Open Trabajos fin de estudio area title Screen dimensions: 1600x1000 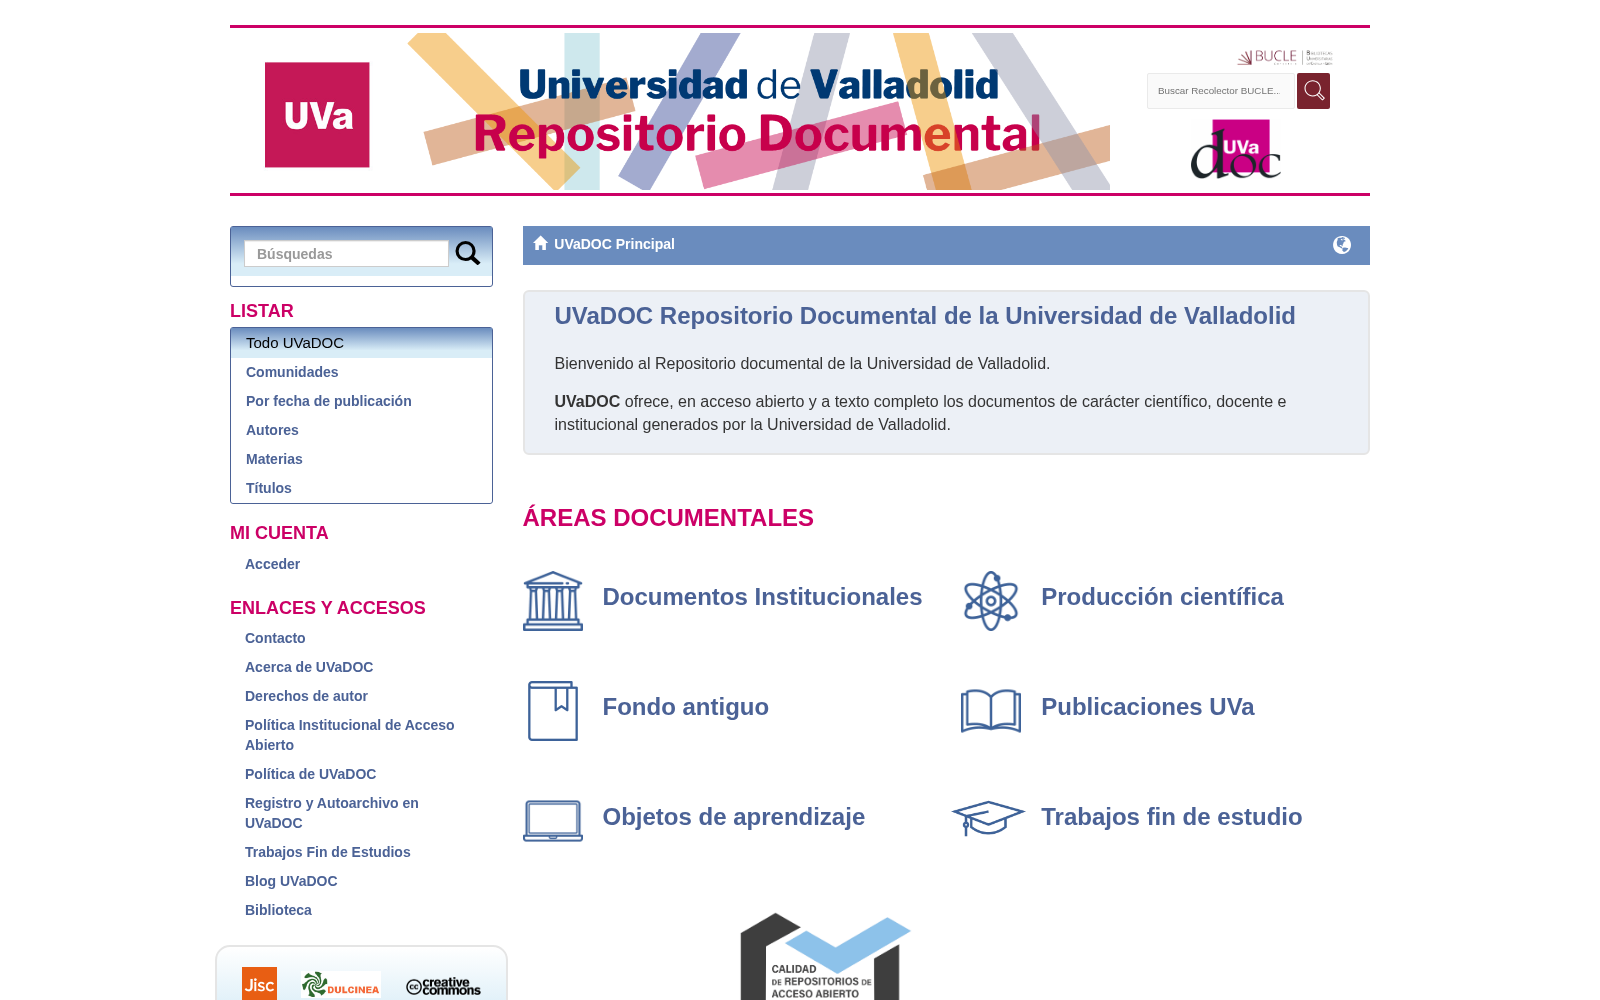pyautogui.click(x=1171, y=817)
